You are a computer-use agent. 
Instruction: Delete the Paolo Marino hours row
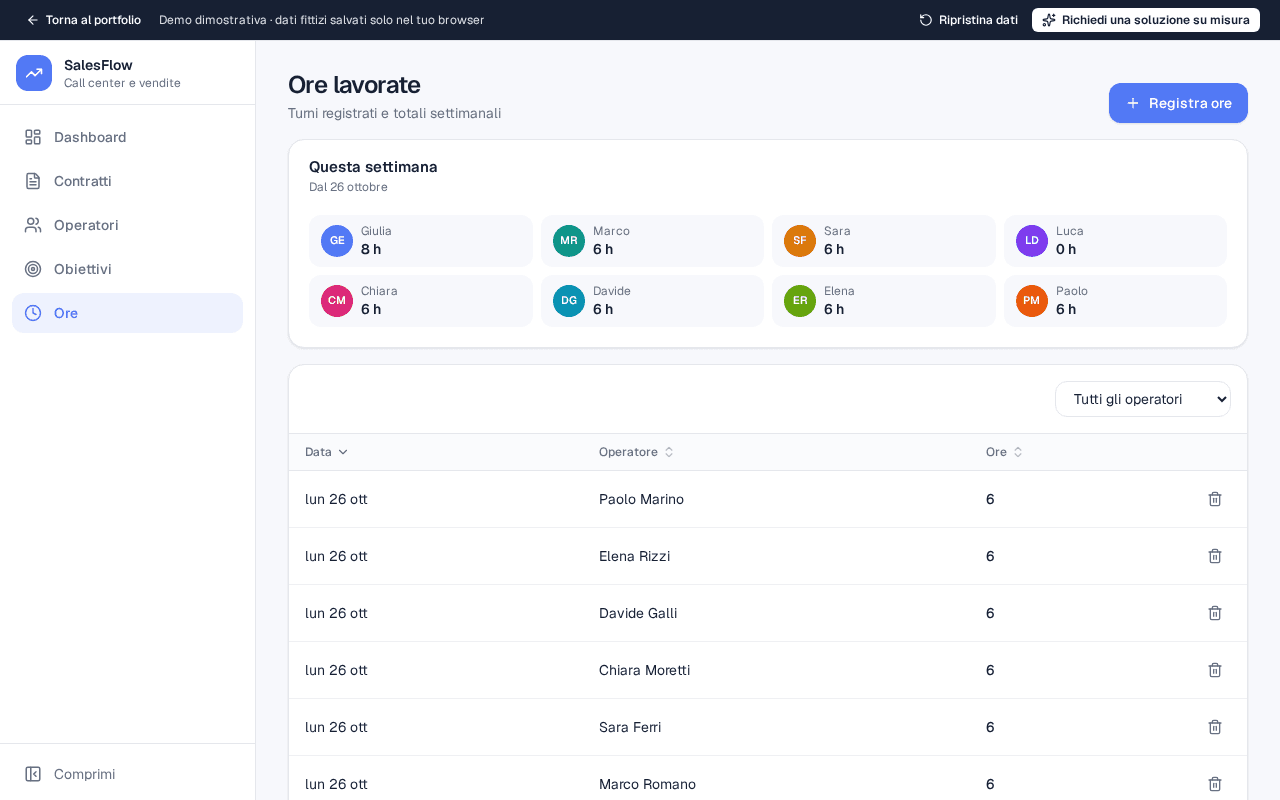click(x=1215, y=499)
